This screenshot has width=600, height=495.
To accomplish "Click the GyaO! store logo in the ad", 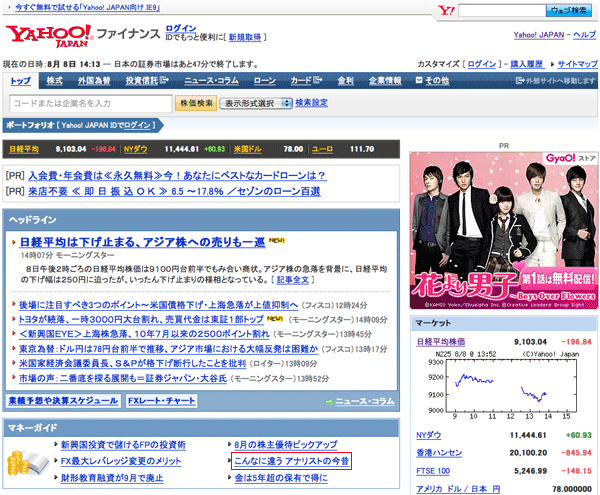I will pyautogui.click(x=563, y=160).
